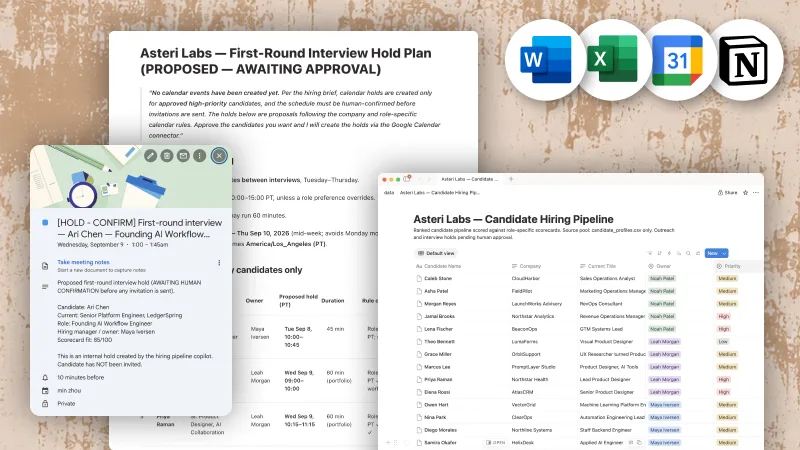The image size is (800, 450).
Task: Click the Hold Plan document title heading
Action: pyautogui.click(x=286, y=61)
